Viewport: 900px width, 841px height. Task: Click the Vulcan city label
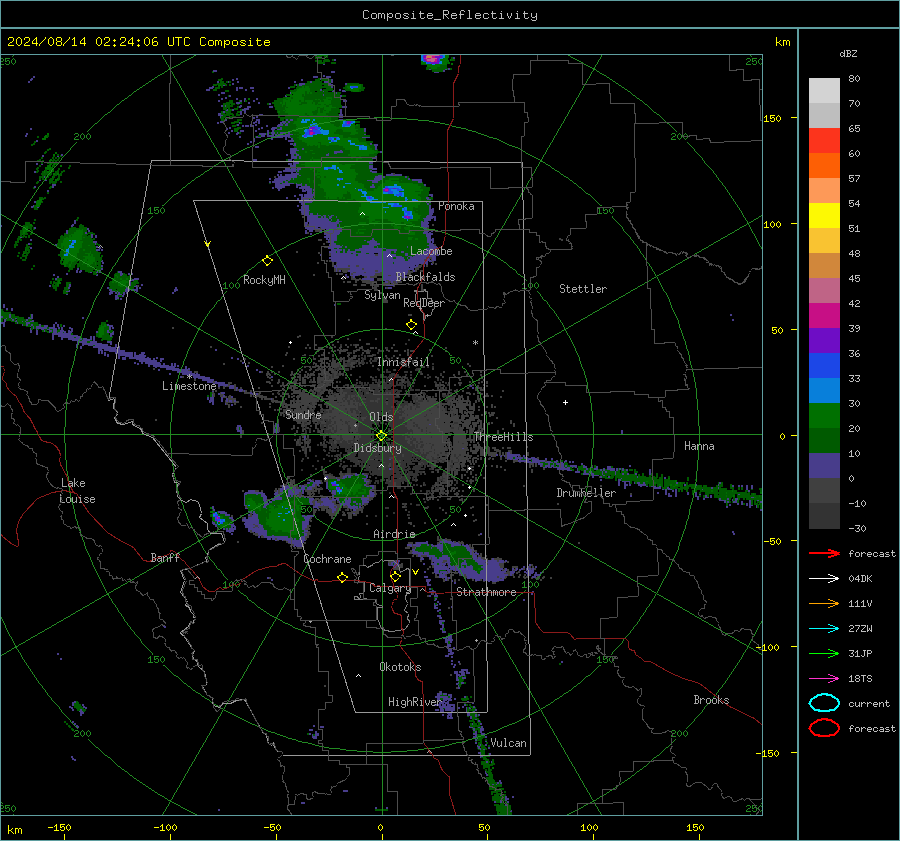[x=508, y=743]
